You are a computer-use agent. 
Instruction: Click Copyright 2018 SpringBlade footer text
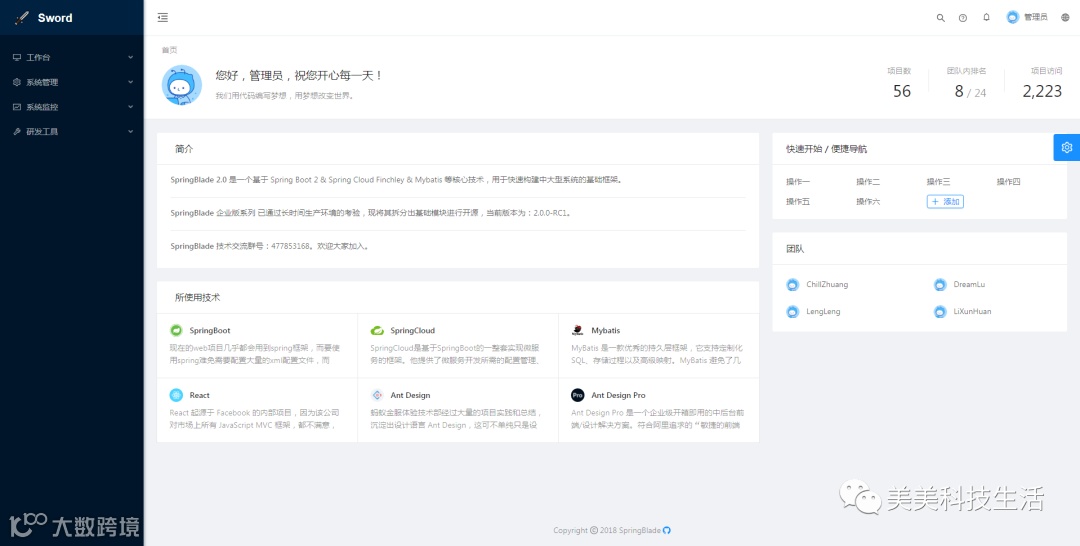607,530
